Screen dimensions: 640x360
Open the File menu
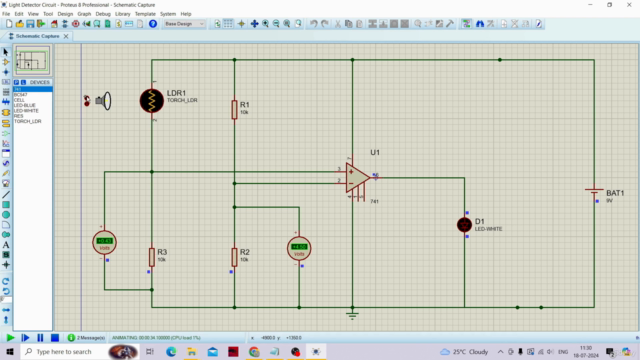(6, 14)
